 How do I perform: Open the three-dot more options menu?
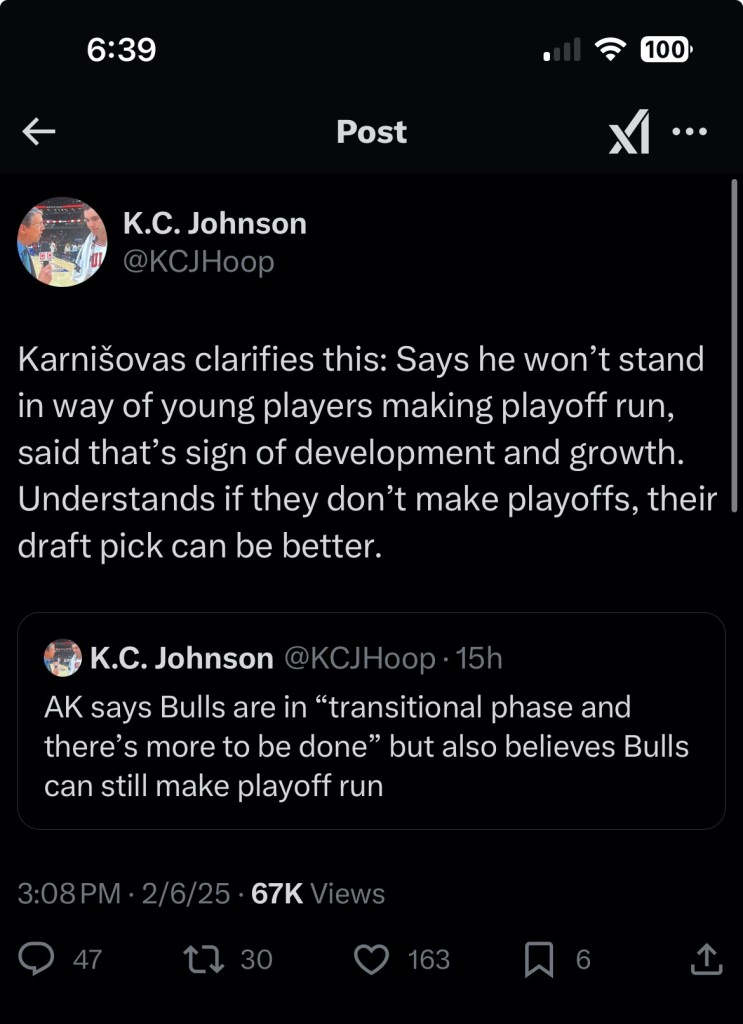(689, 131)
